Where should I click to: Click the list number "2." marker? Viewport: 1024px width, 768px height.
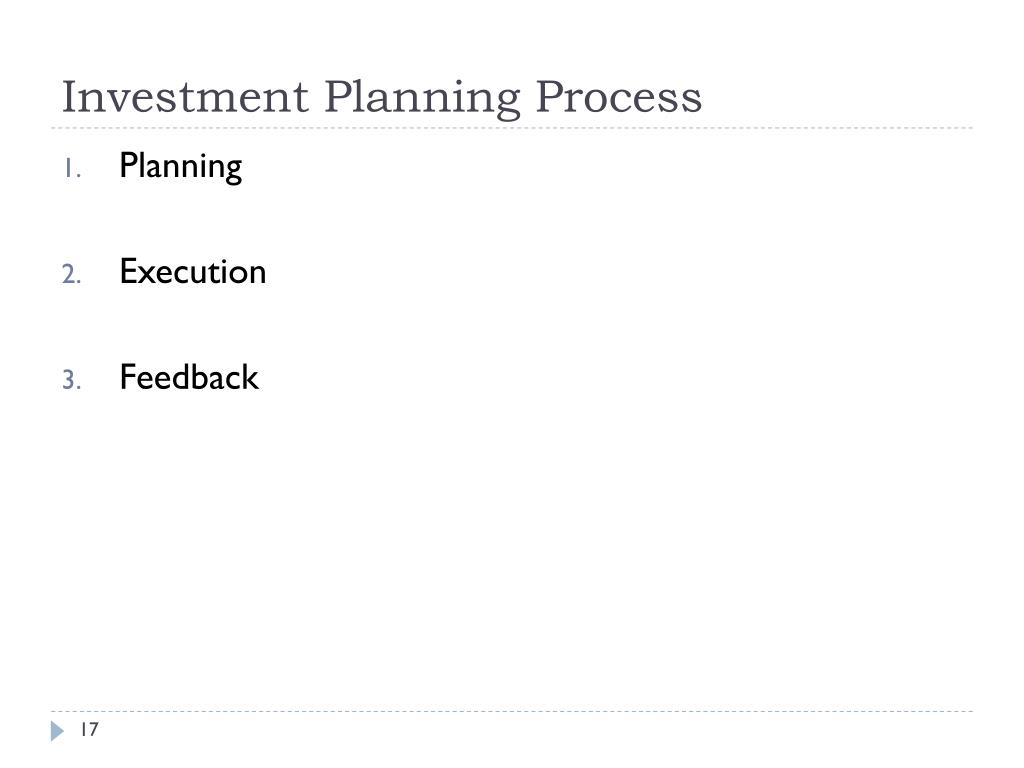point(72,274)
